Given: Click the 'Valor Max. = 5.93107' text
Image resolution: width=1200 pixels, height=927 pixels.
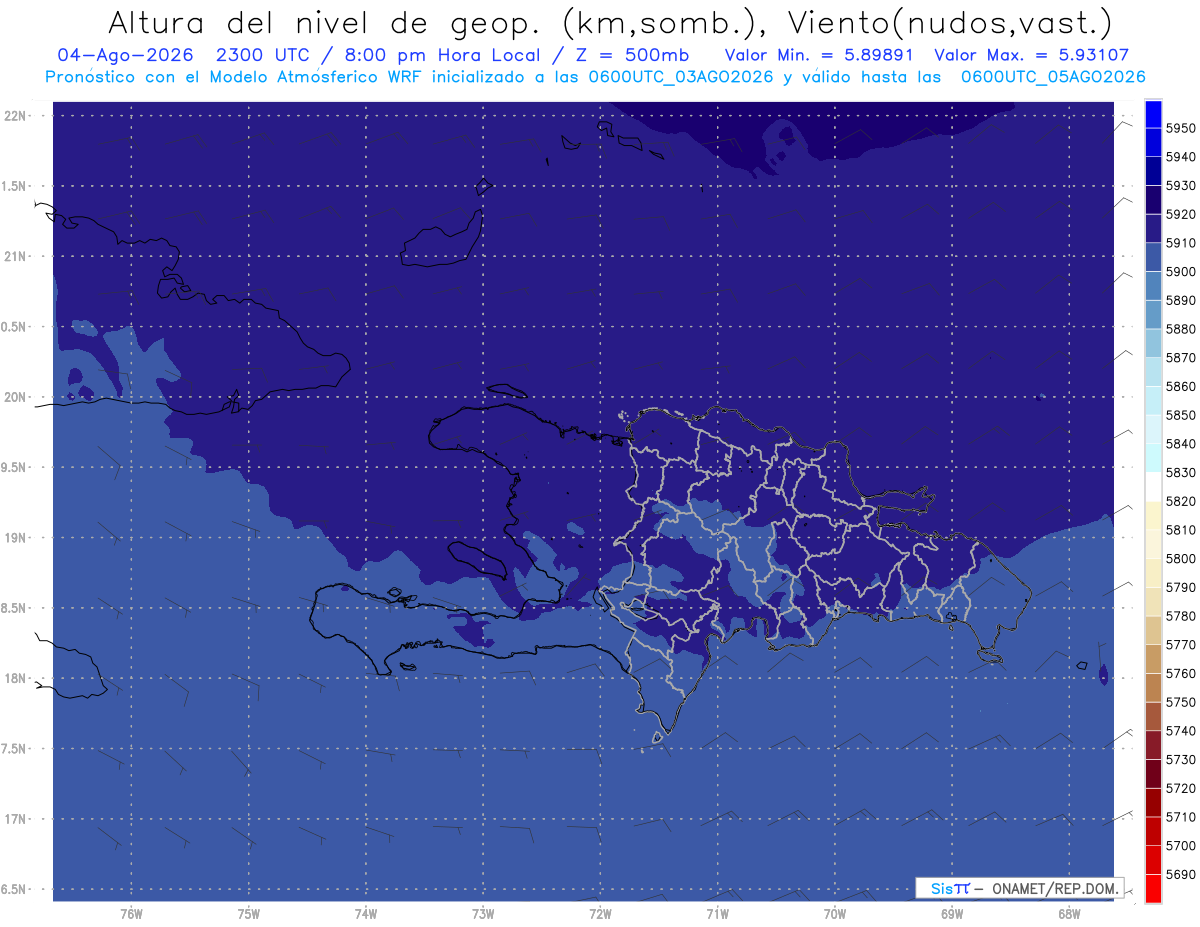Looking at the screenshot, I should pos(1031,55).
